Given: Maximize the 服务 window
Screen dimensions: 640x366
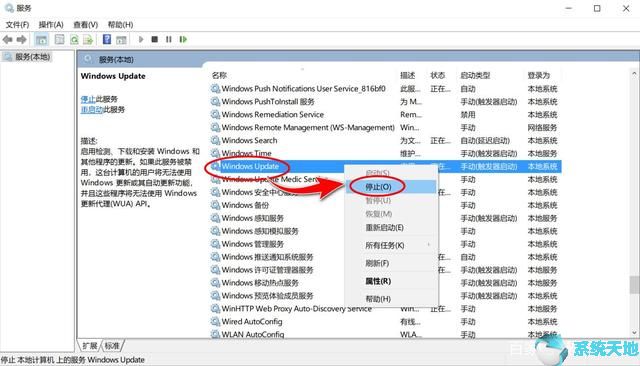Looking at the screenshot, I should coord(597,8).
